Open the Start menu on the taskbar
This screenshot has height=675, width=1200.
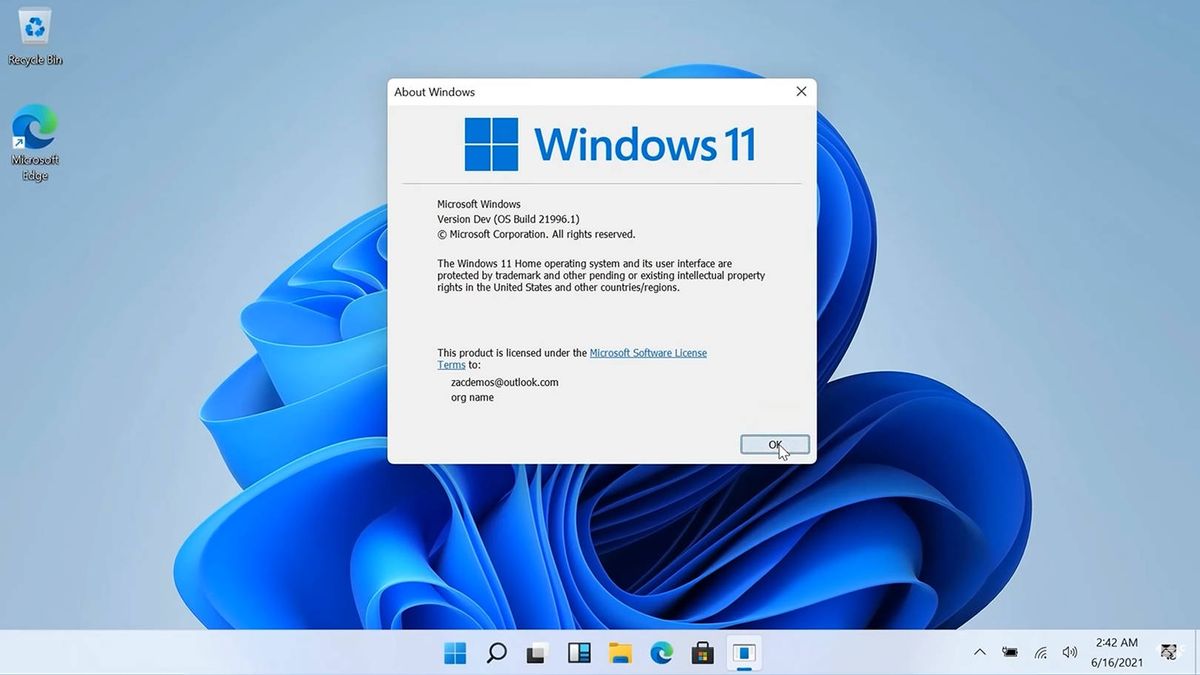[455, 654]
